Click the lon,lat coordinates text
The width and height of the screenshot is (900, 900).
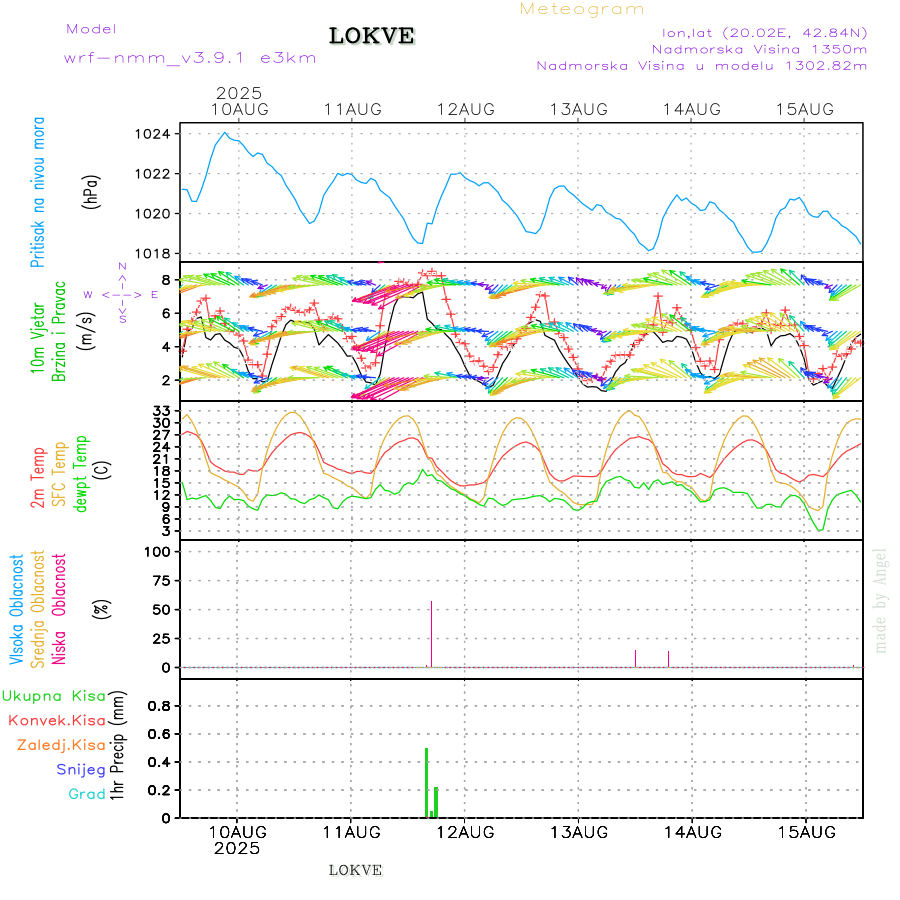click(758, 32)
